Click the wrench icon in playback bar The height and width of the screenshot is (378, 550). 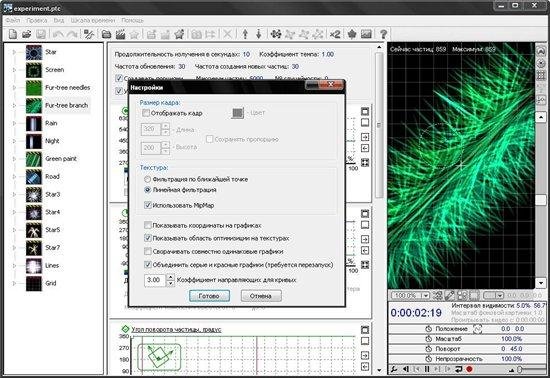[394, 369]
